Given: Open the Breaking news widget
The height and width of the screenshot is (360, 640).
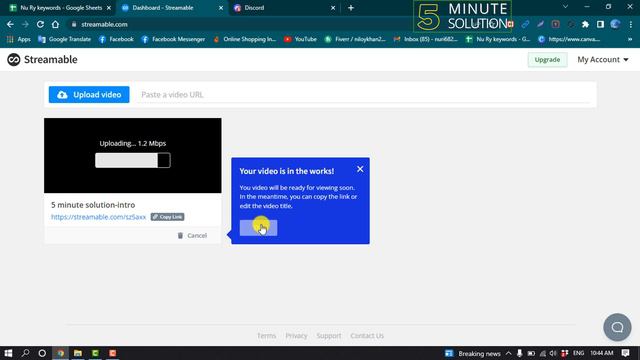Looking at the screenshot, I should point(473,353).
